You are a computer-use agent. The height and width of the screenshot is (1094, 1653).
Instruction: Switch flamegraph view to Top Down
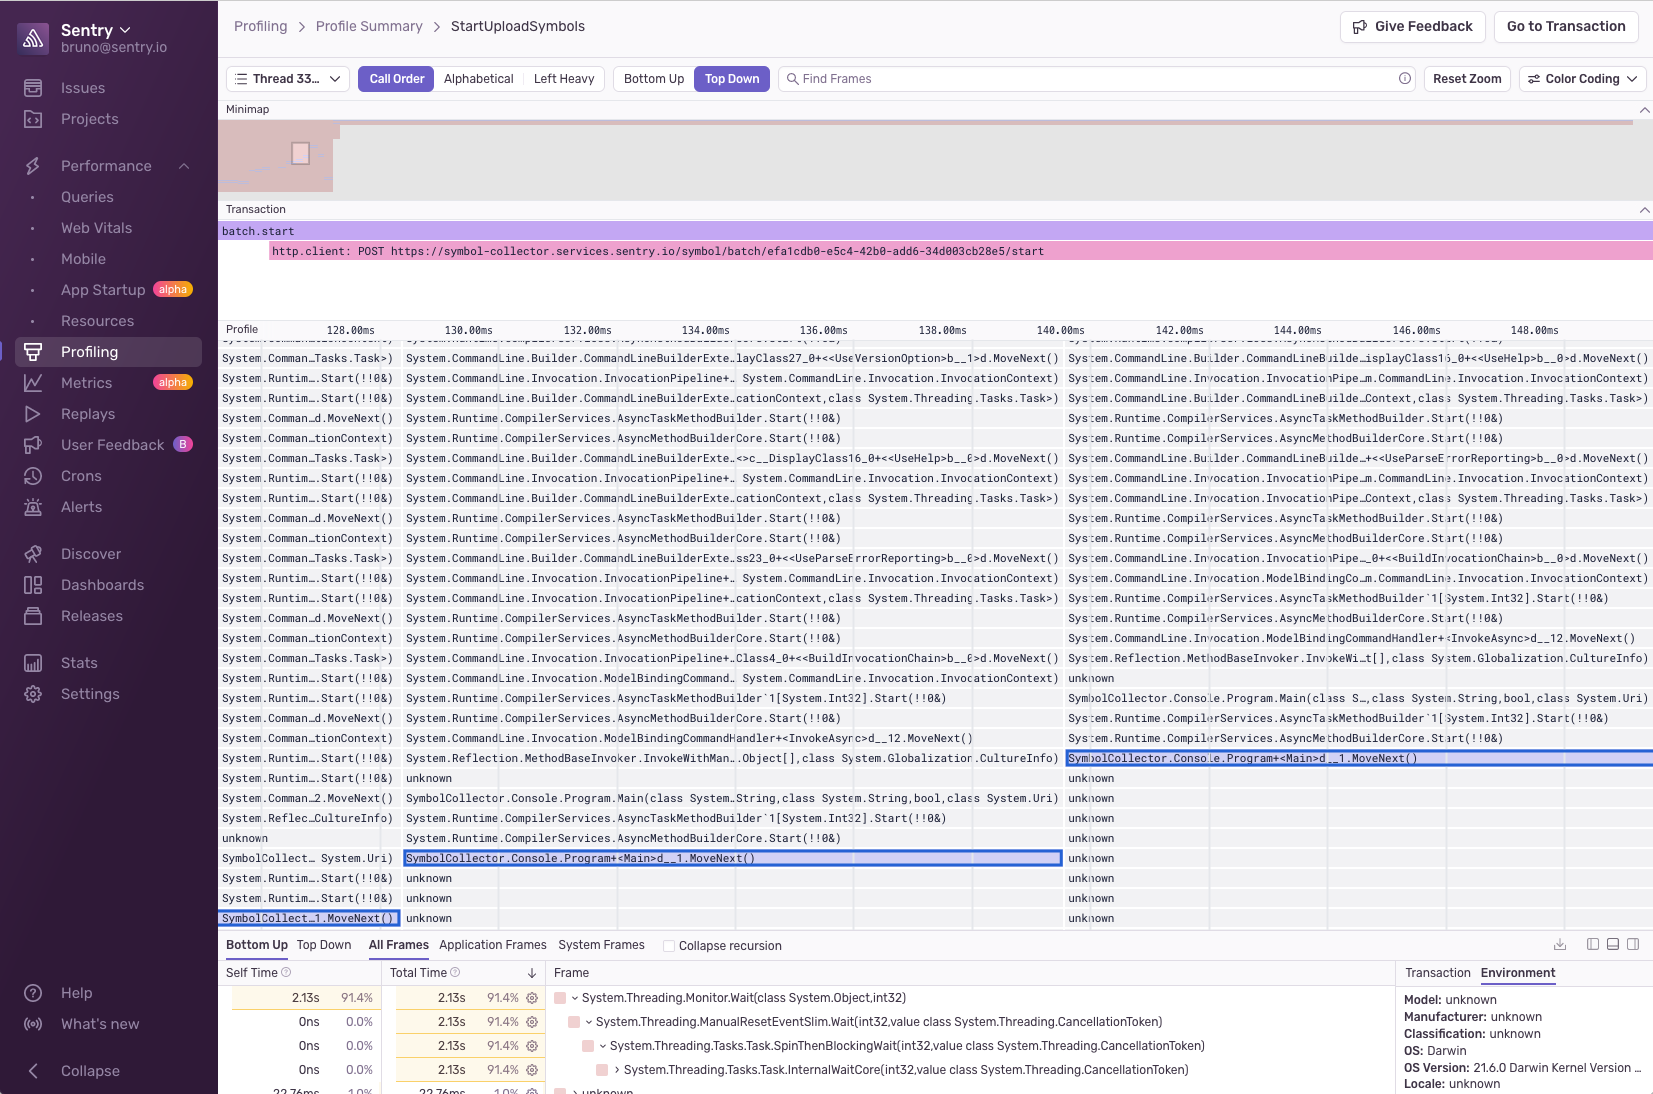click(x=732, y=79)
